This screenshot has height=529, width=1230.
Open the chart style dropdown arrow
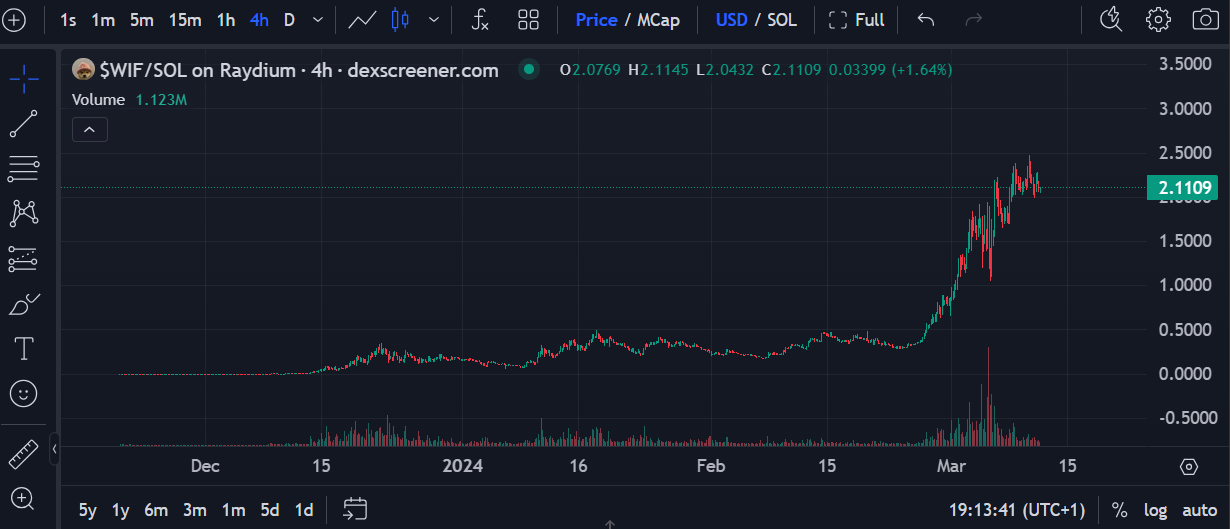pyautogui.click(x=434, y=19)
